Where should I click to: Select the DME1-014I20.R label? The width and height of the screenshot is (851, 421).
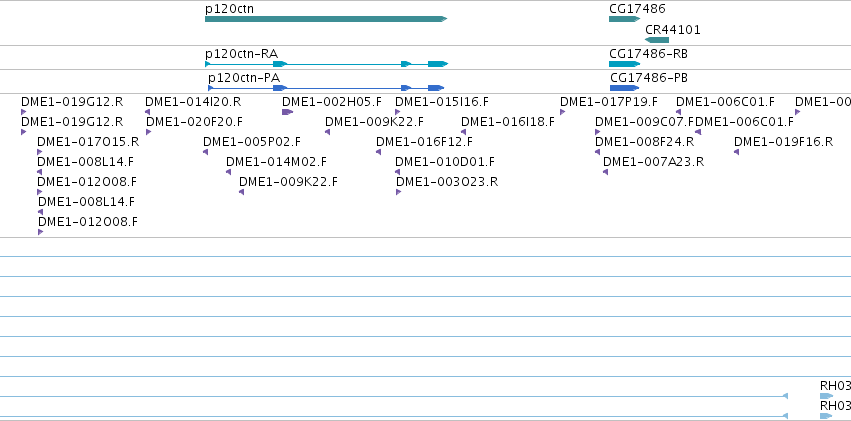coord(193,102)
